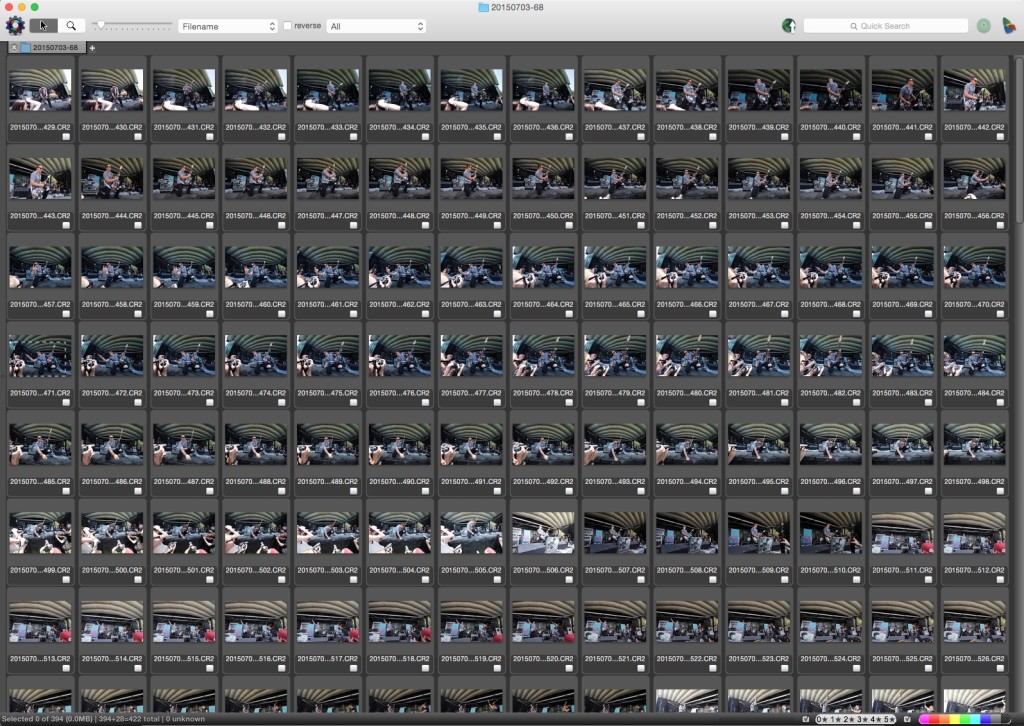Tick the checkbox under file 450.CR2

click(x=569, y=225)
